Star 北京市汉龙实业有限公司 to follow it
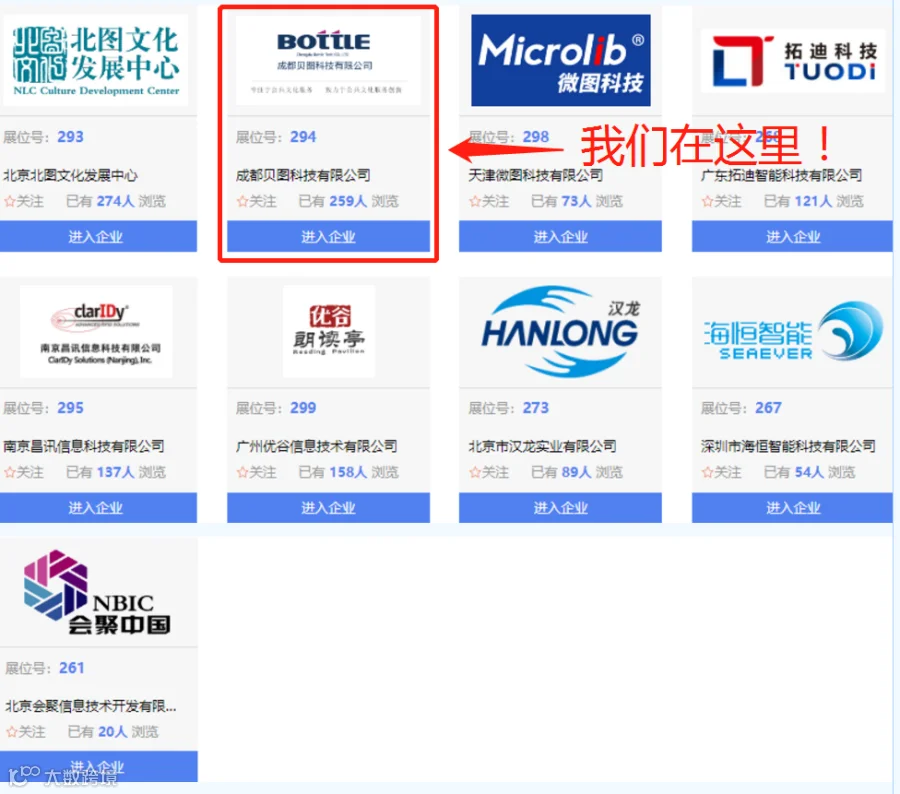 click(474, 472)
